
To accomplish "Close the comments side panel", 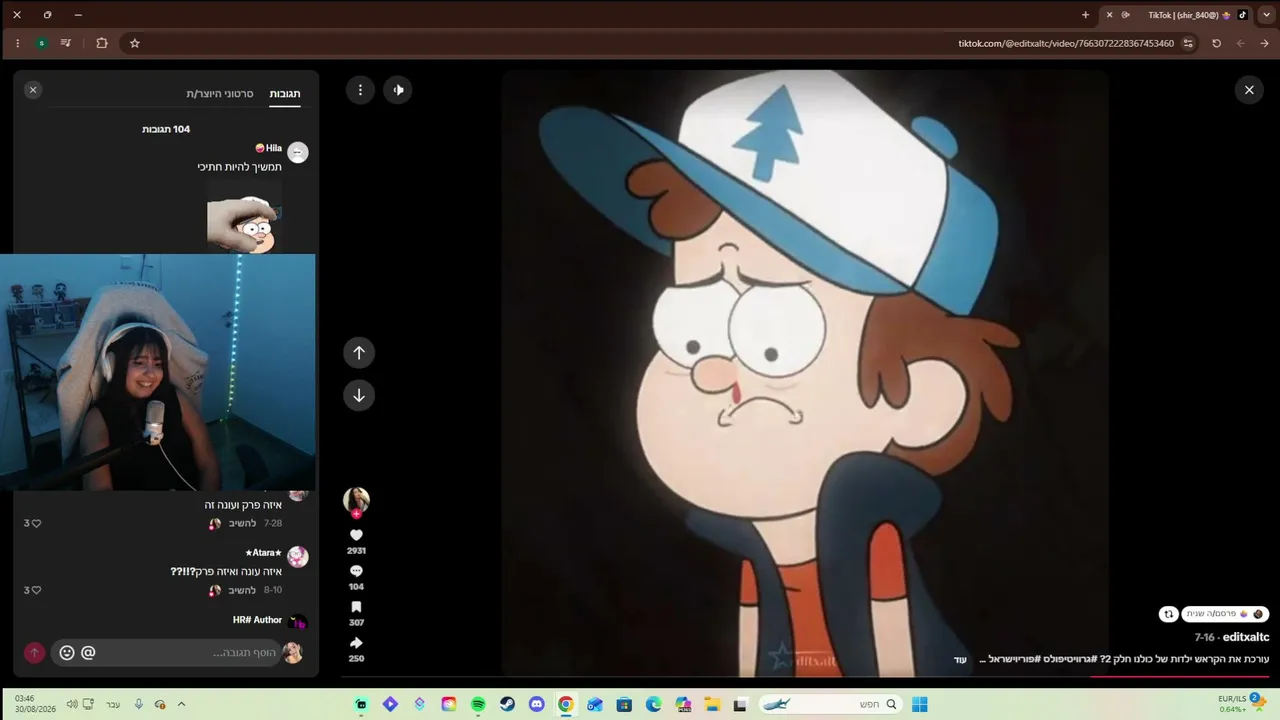I will 33,90.
